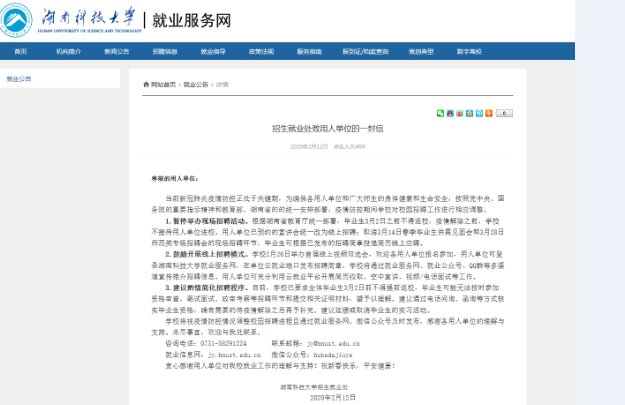Select 就业公告 in the left sidebar

[19, 78]
